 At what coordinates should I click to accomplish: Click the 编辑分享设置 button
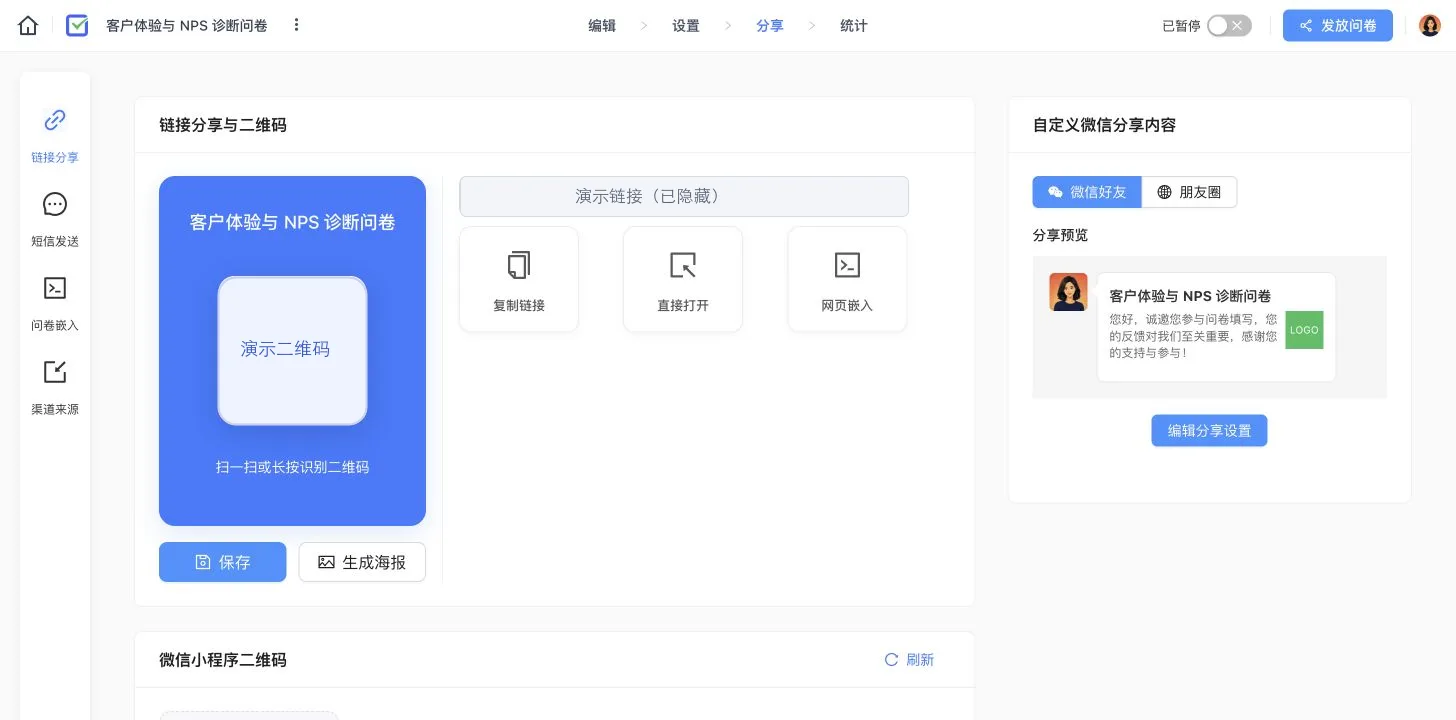[1209, 431]
